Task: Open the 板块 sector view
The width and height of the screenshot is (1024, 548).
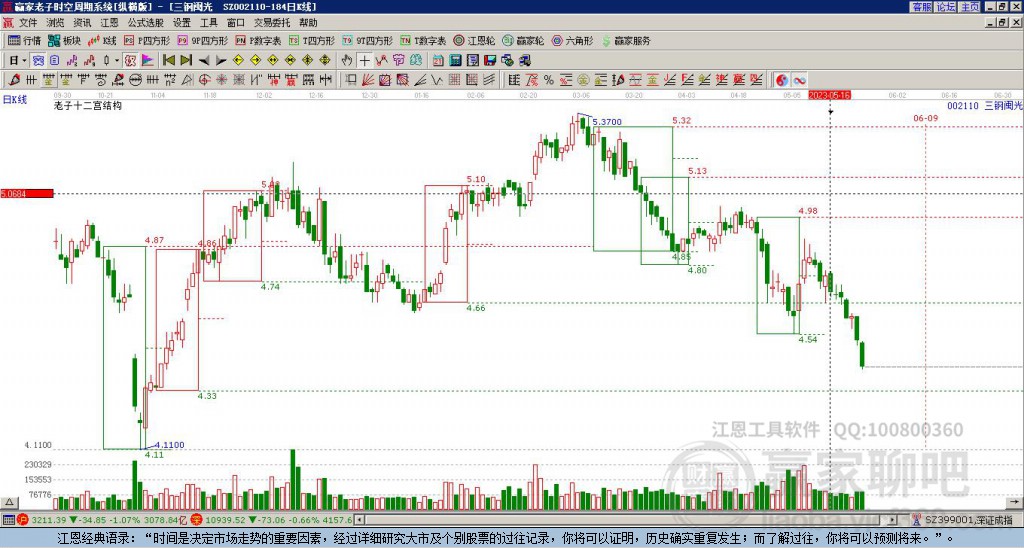Action: [x=65, y=40]
